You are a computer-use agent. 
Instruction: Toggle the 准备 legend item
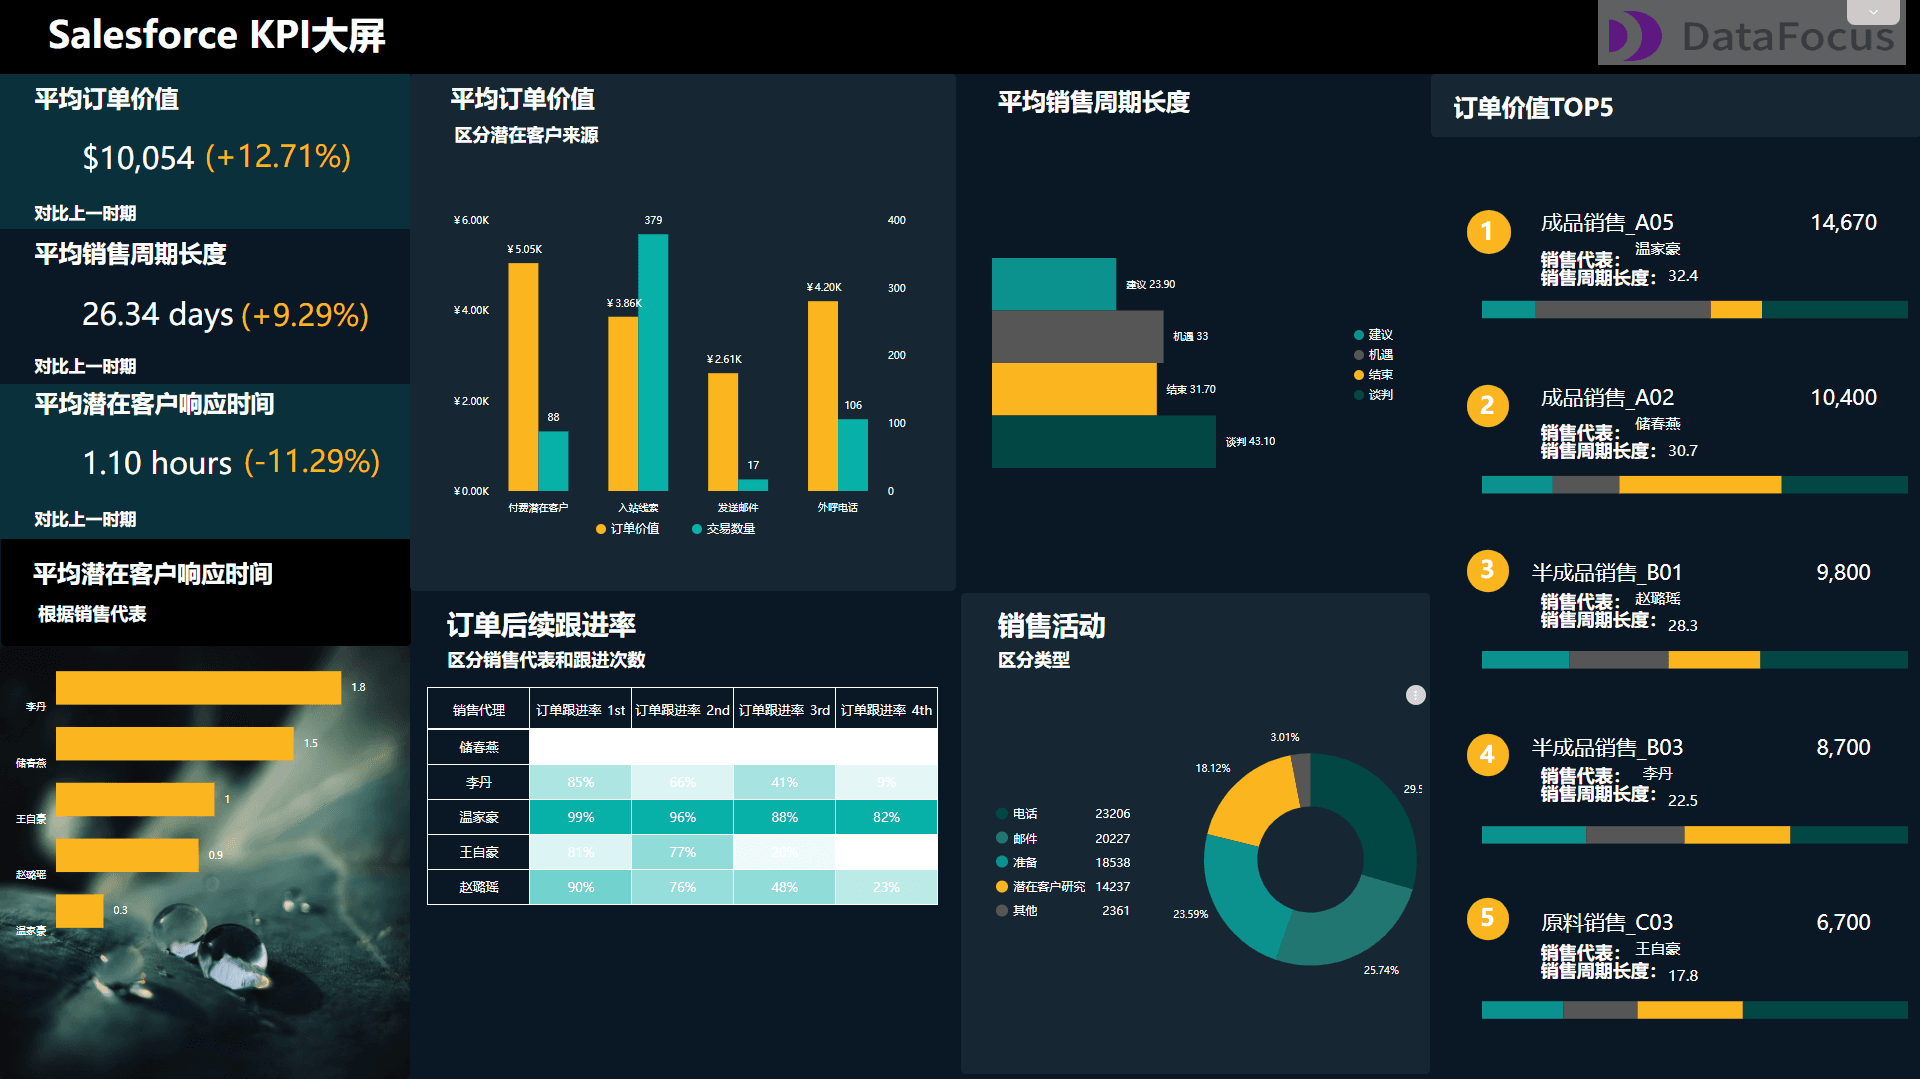pos(1017,862)
